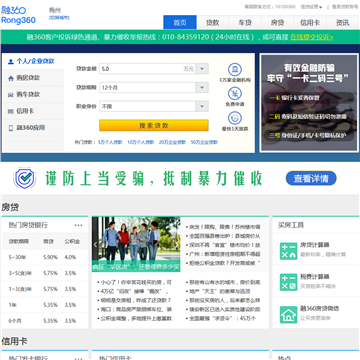This screenshot has height=360, width=360.
Task: Show the previous slide in the image carousel
Action: pos(95,245)
